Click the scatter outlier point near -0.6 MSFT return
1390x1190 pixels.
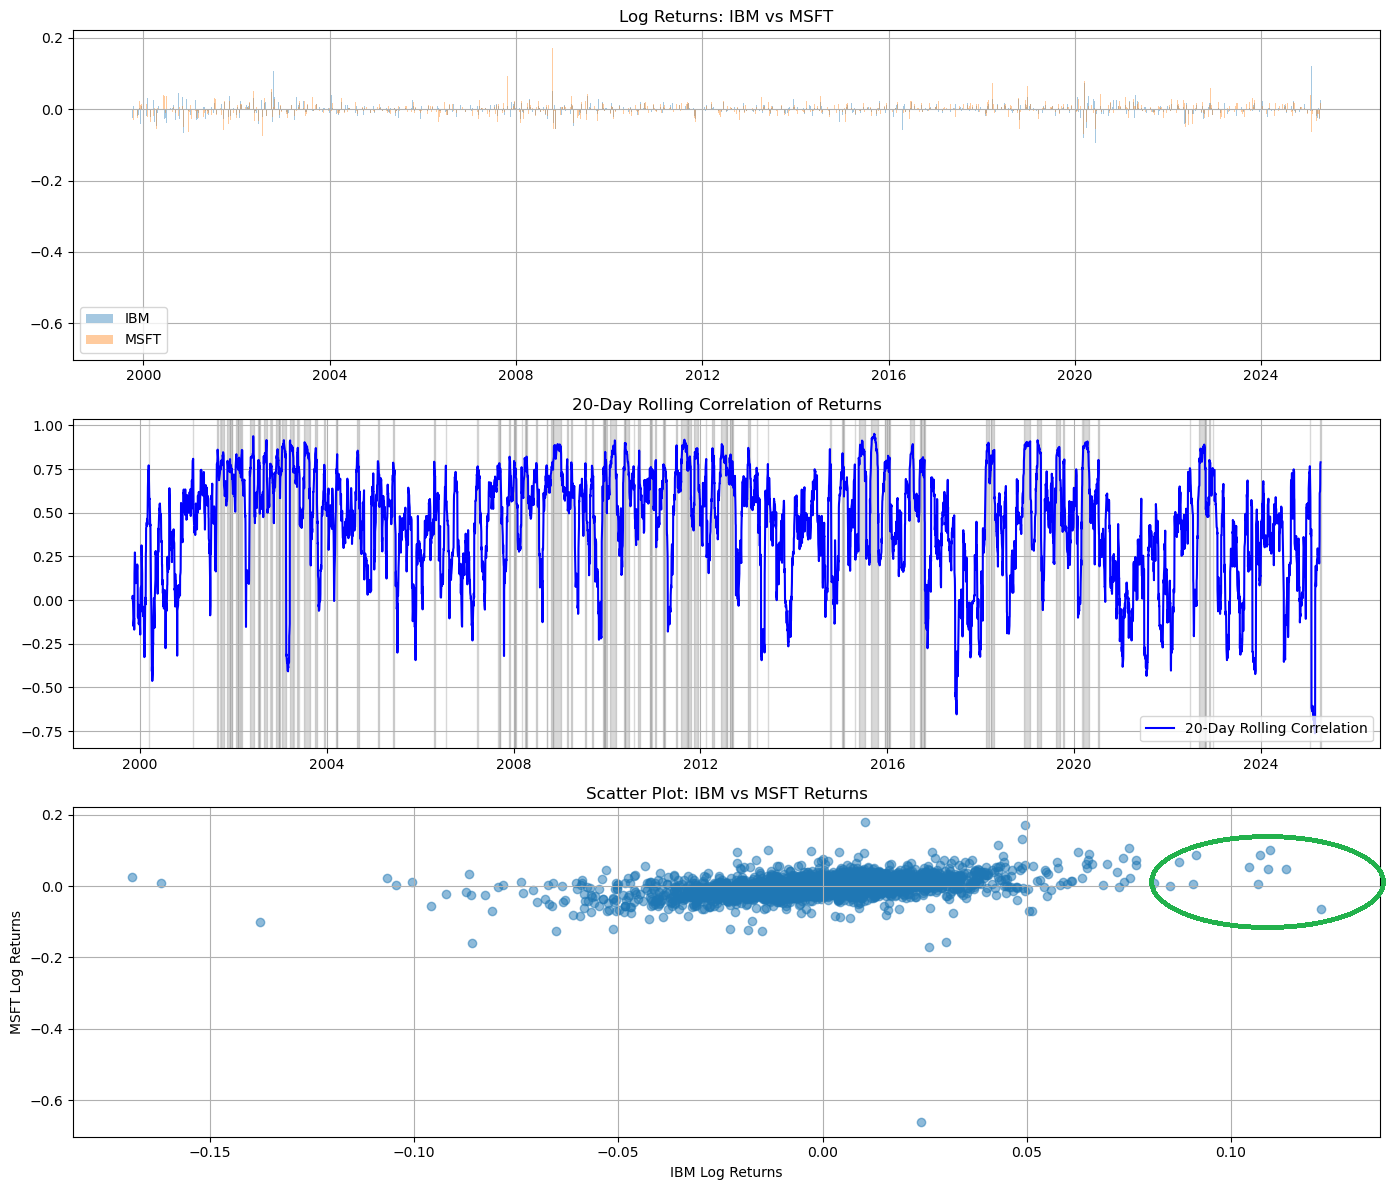[921, 1122]
